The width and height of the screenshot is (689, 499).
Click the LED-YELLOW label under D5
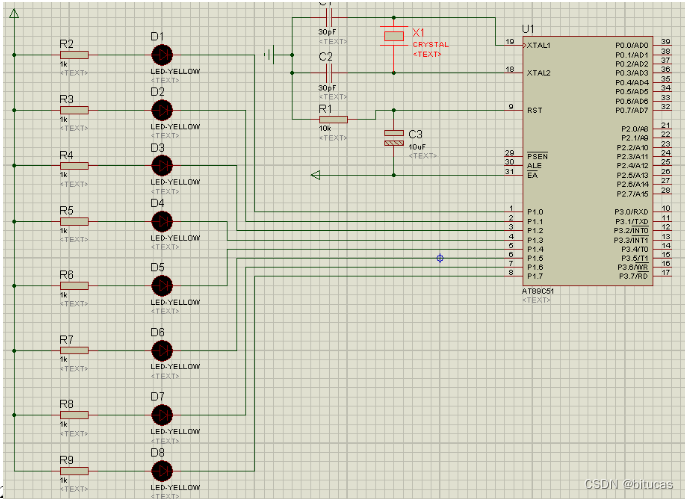175,302
